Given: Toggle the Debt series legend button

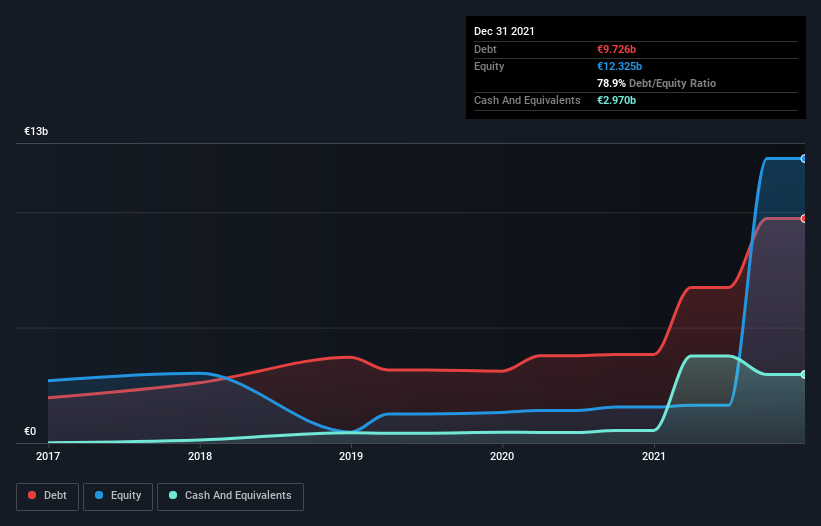Looking at the screenshot, I should (x=48, y=496).
